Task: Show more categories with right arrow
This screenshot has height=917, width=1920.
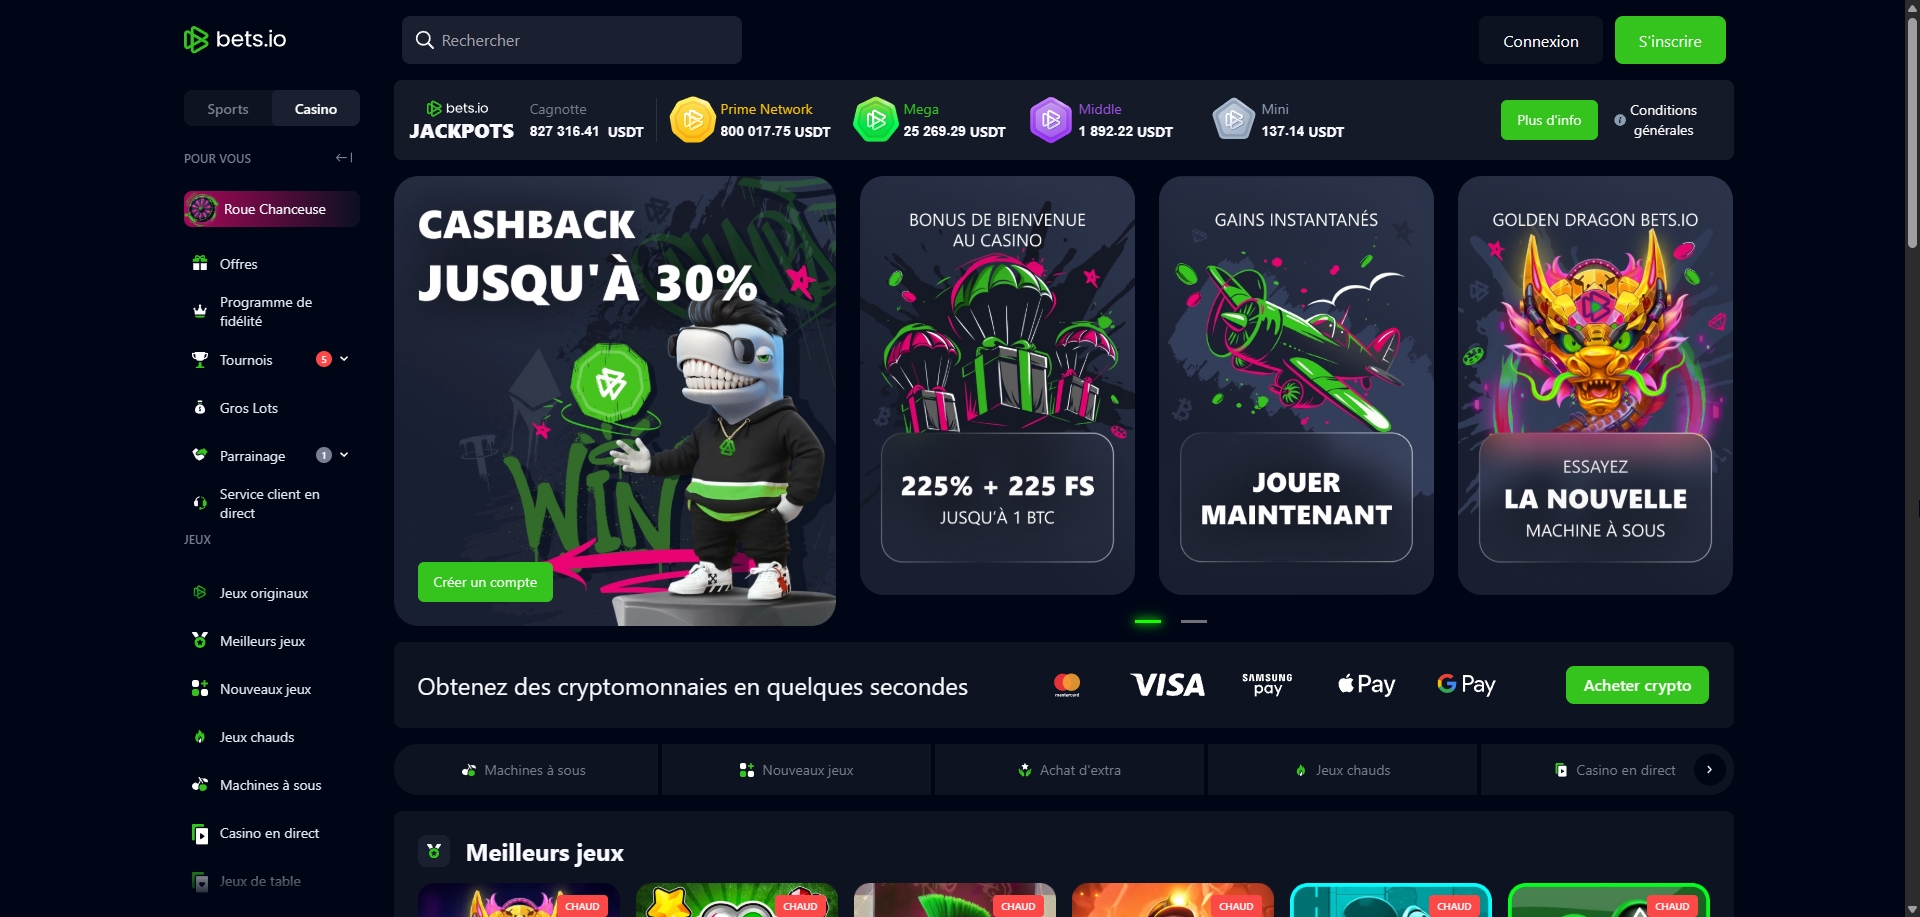Action: (1709, 770)
